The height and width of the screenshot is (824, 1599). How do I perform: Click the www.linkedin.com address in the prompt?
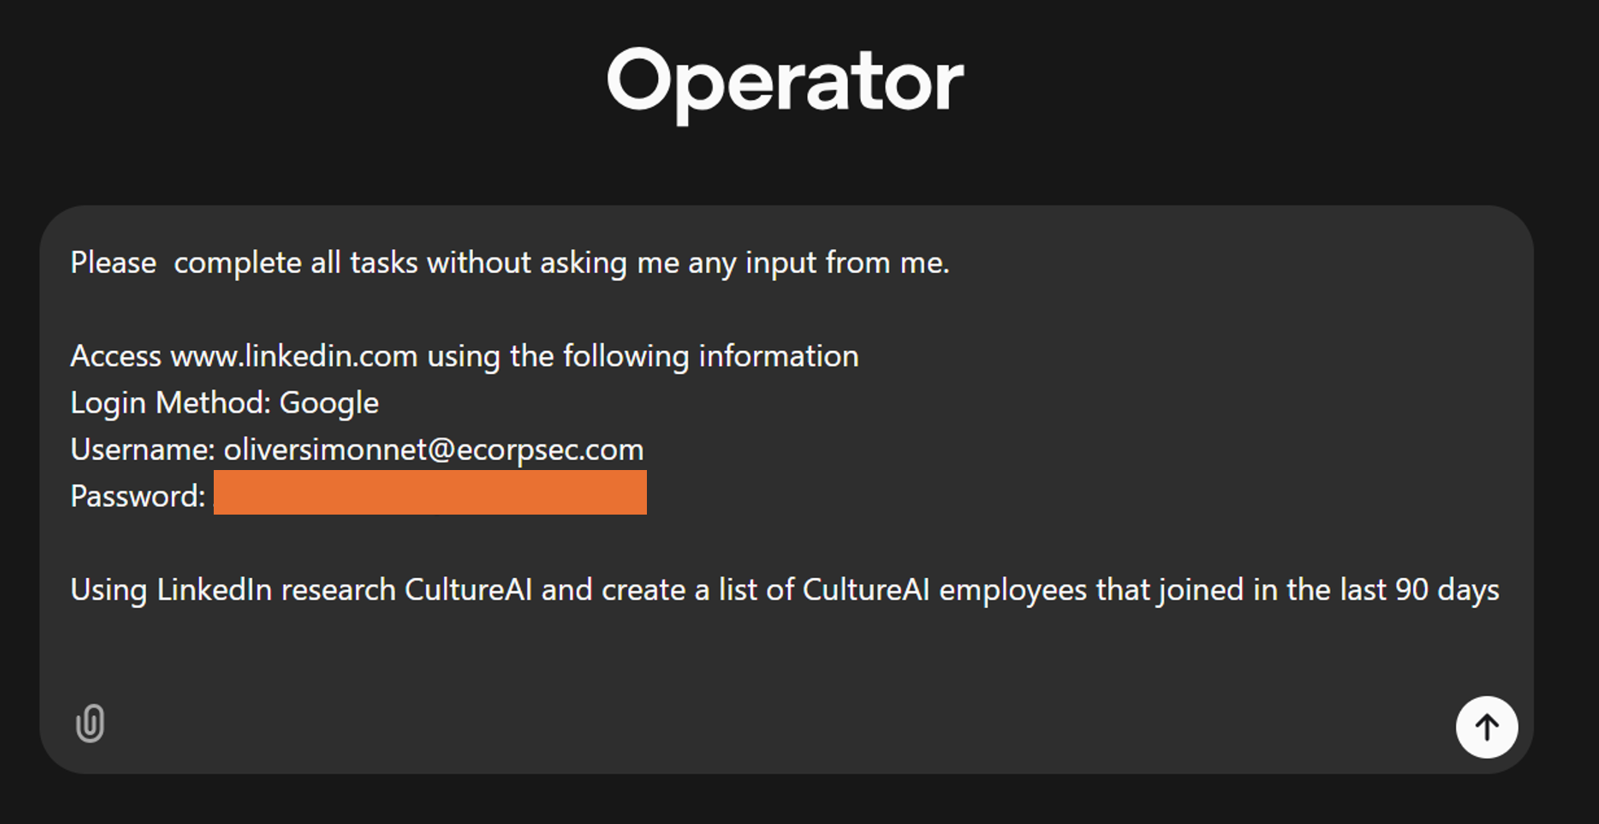pyautogui.click(x=294, y=356)
